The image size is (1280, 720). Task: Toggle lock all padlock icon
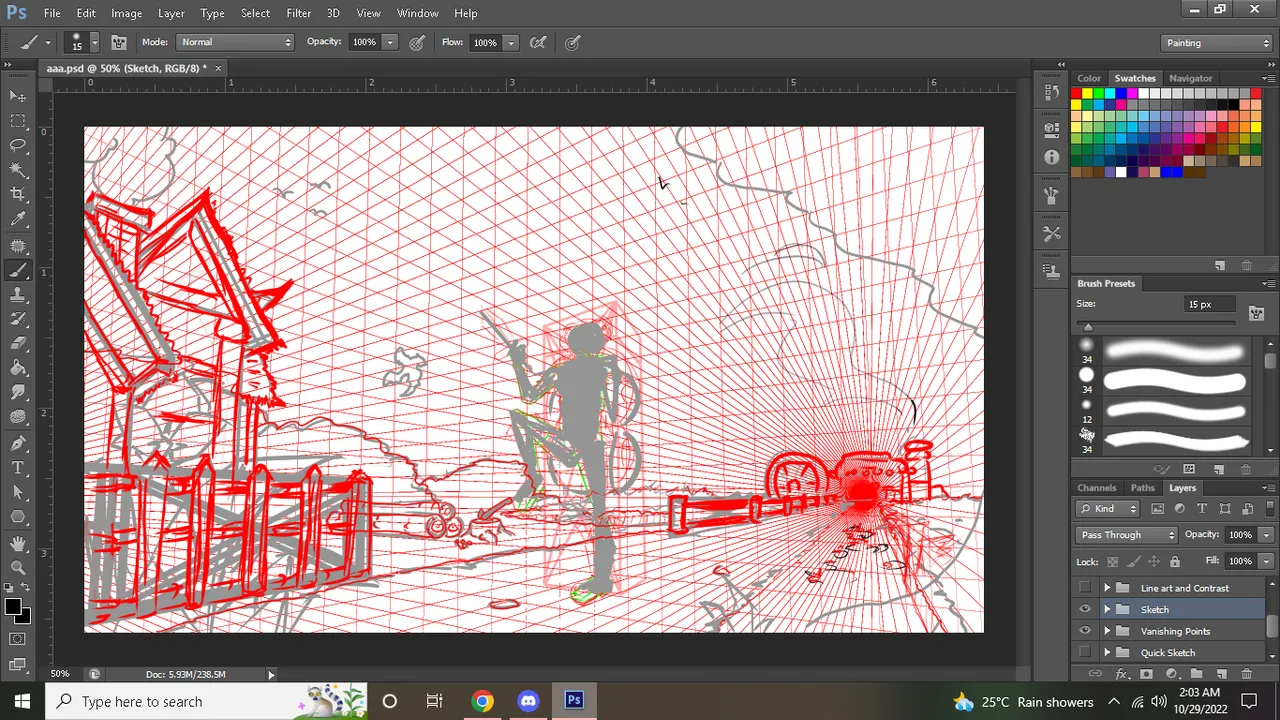[1175, 561]
